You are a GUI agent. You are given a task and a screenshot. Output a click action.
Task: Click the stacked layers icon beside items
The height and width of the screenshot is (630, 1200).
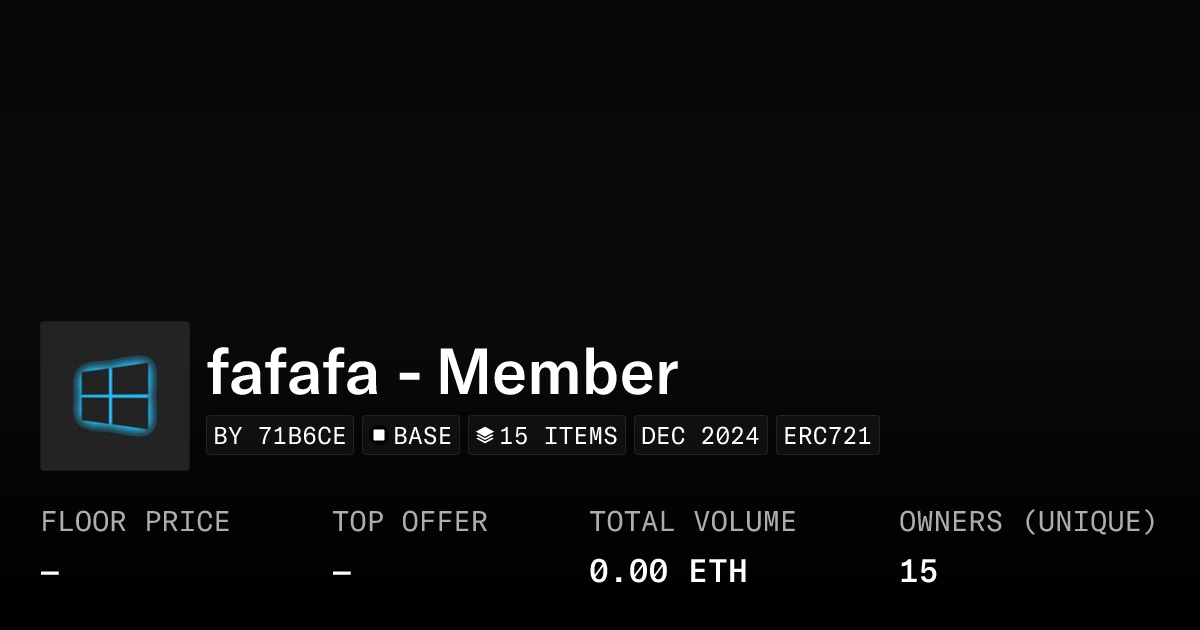click(x=485, y=435)
